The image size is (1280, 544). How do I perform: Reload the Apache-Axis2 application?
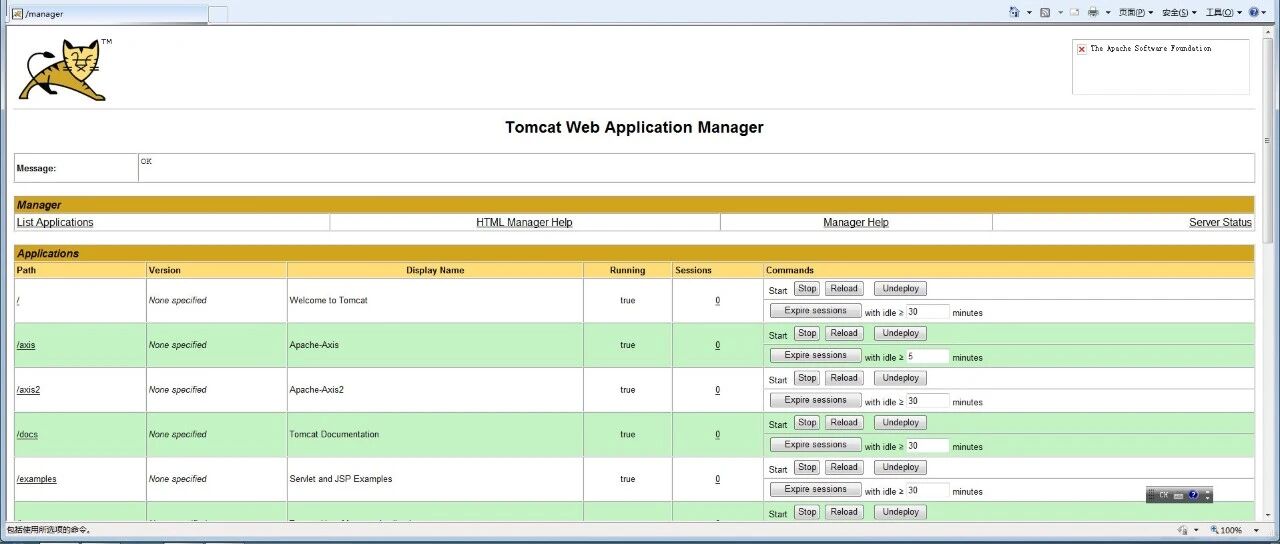tap(844, 378)
